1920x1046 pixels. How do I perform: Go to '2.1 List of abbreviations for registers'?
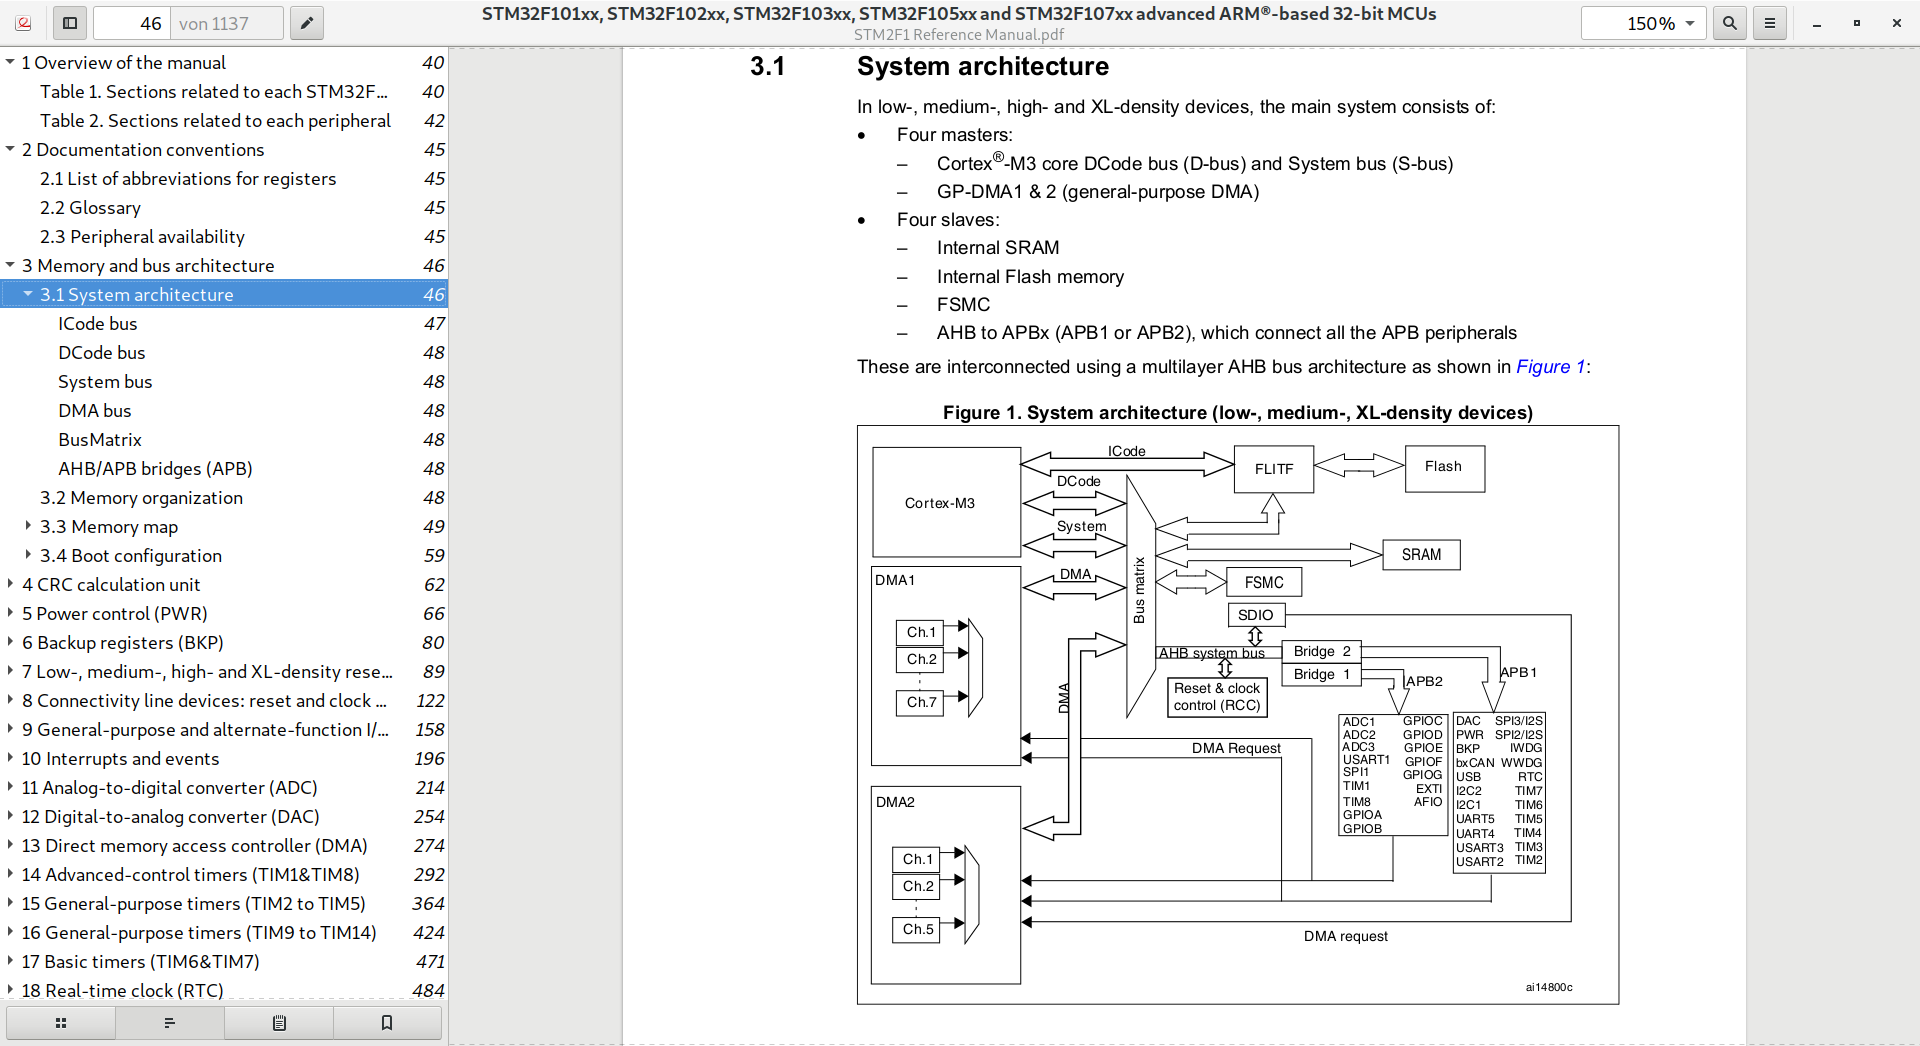point(224,178)
